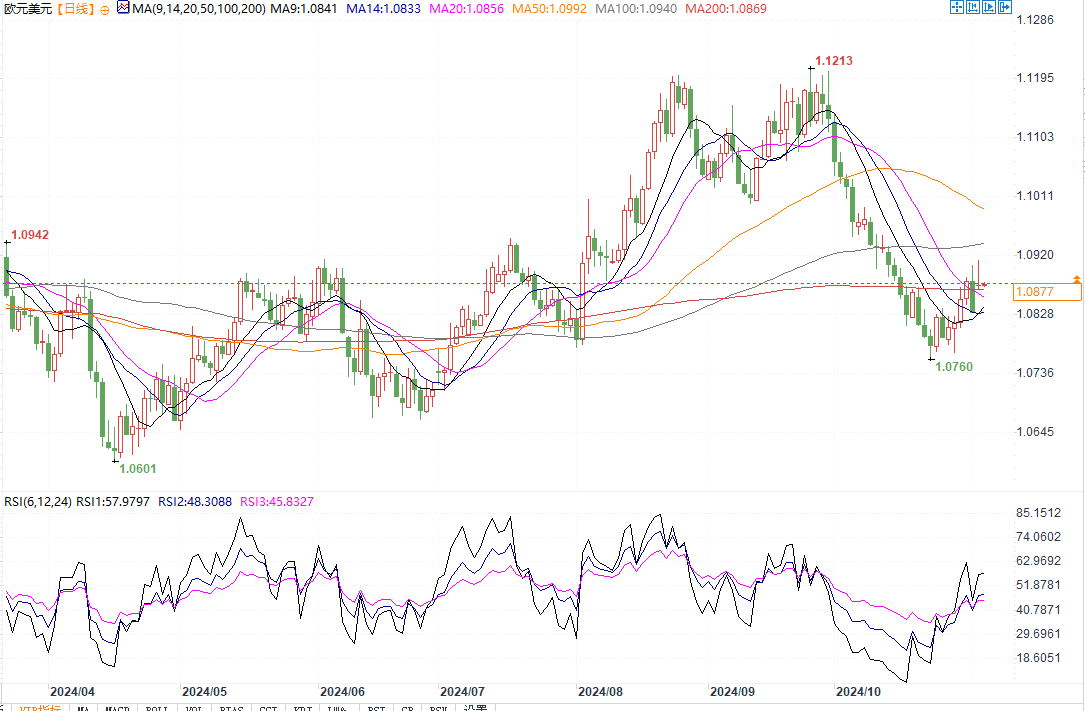
Task: Click the 1.1213 high price marker
Action: click(833, 61)
